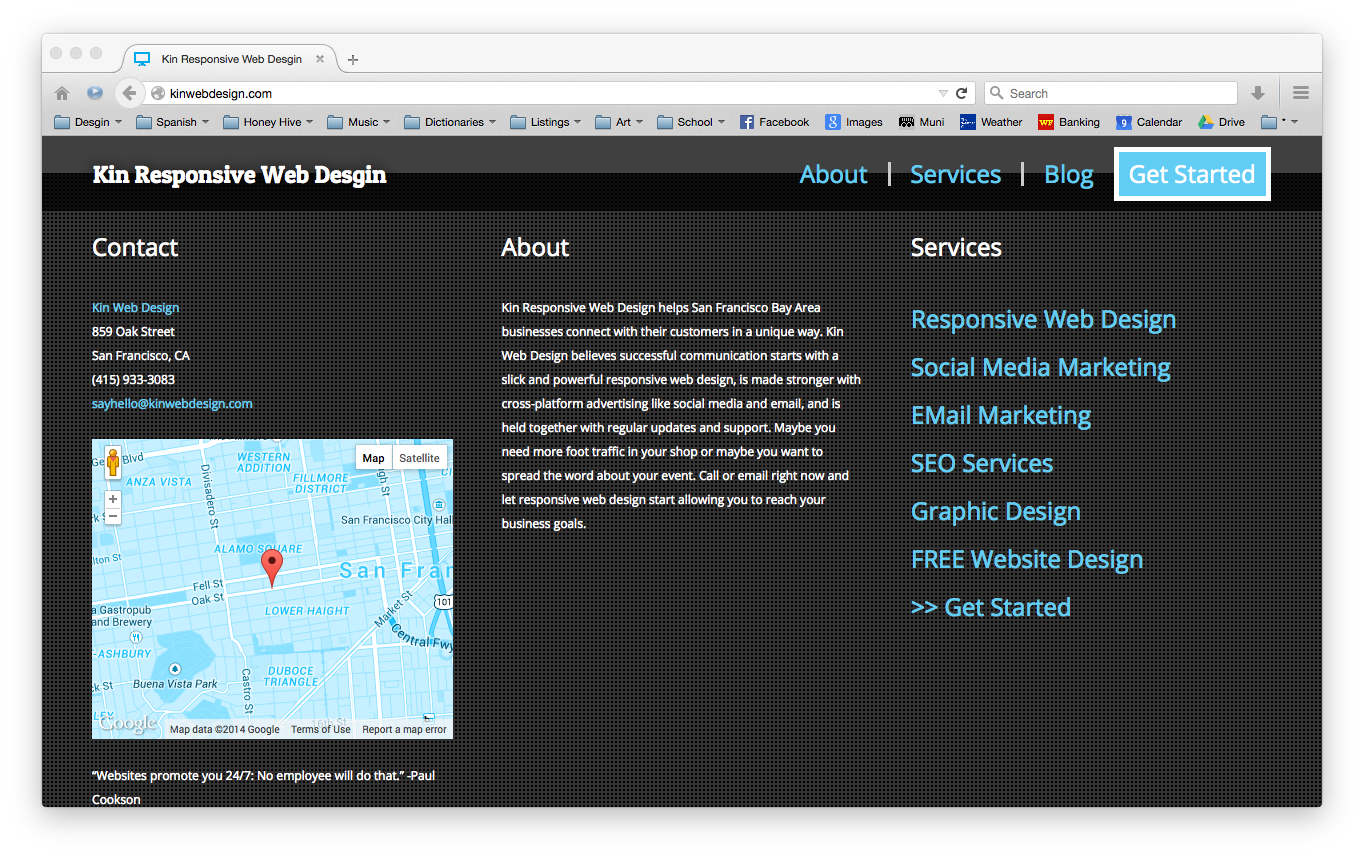Reload the page with the refresh icon
Viewport: 1364px width, 857px height.
point(962,93)
